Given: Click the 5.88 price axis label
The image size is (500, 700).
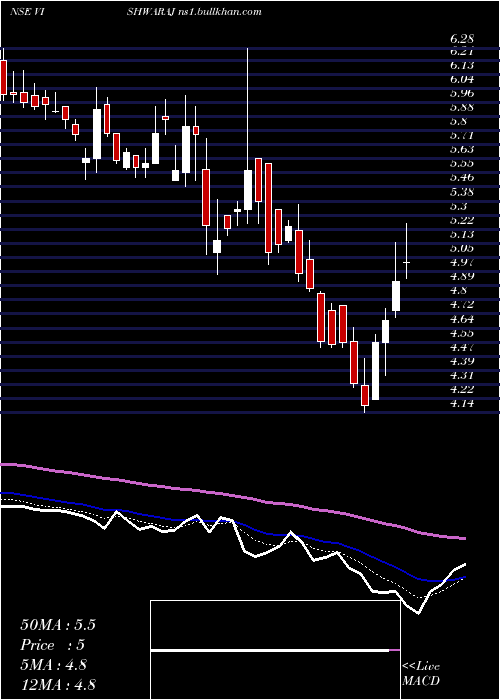Looking at the screenshot, I should point(462,108).
